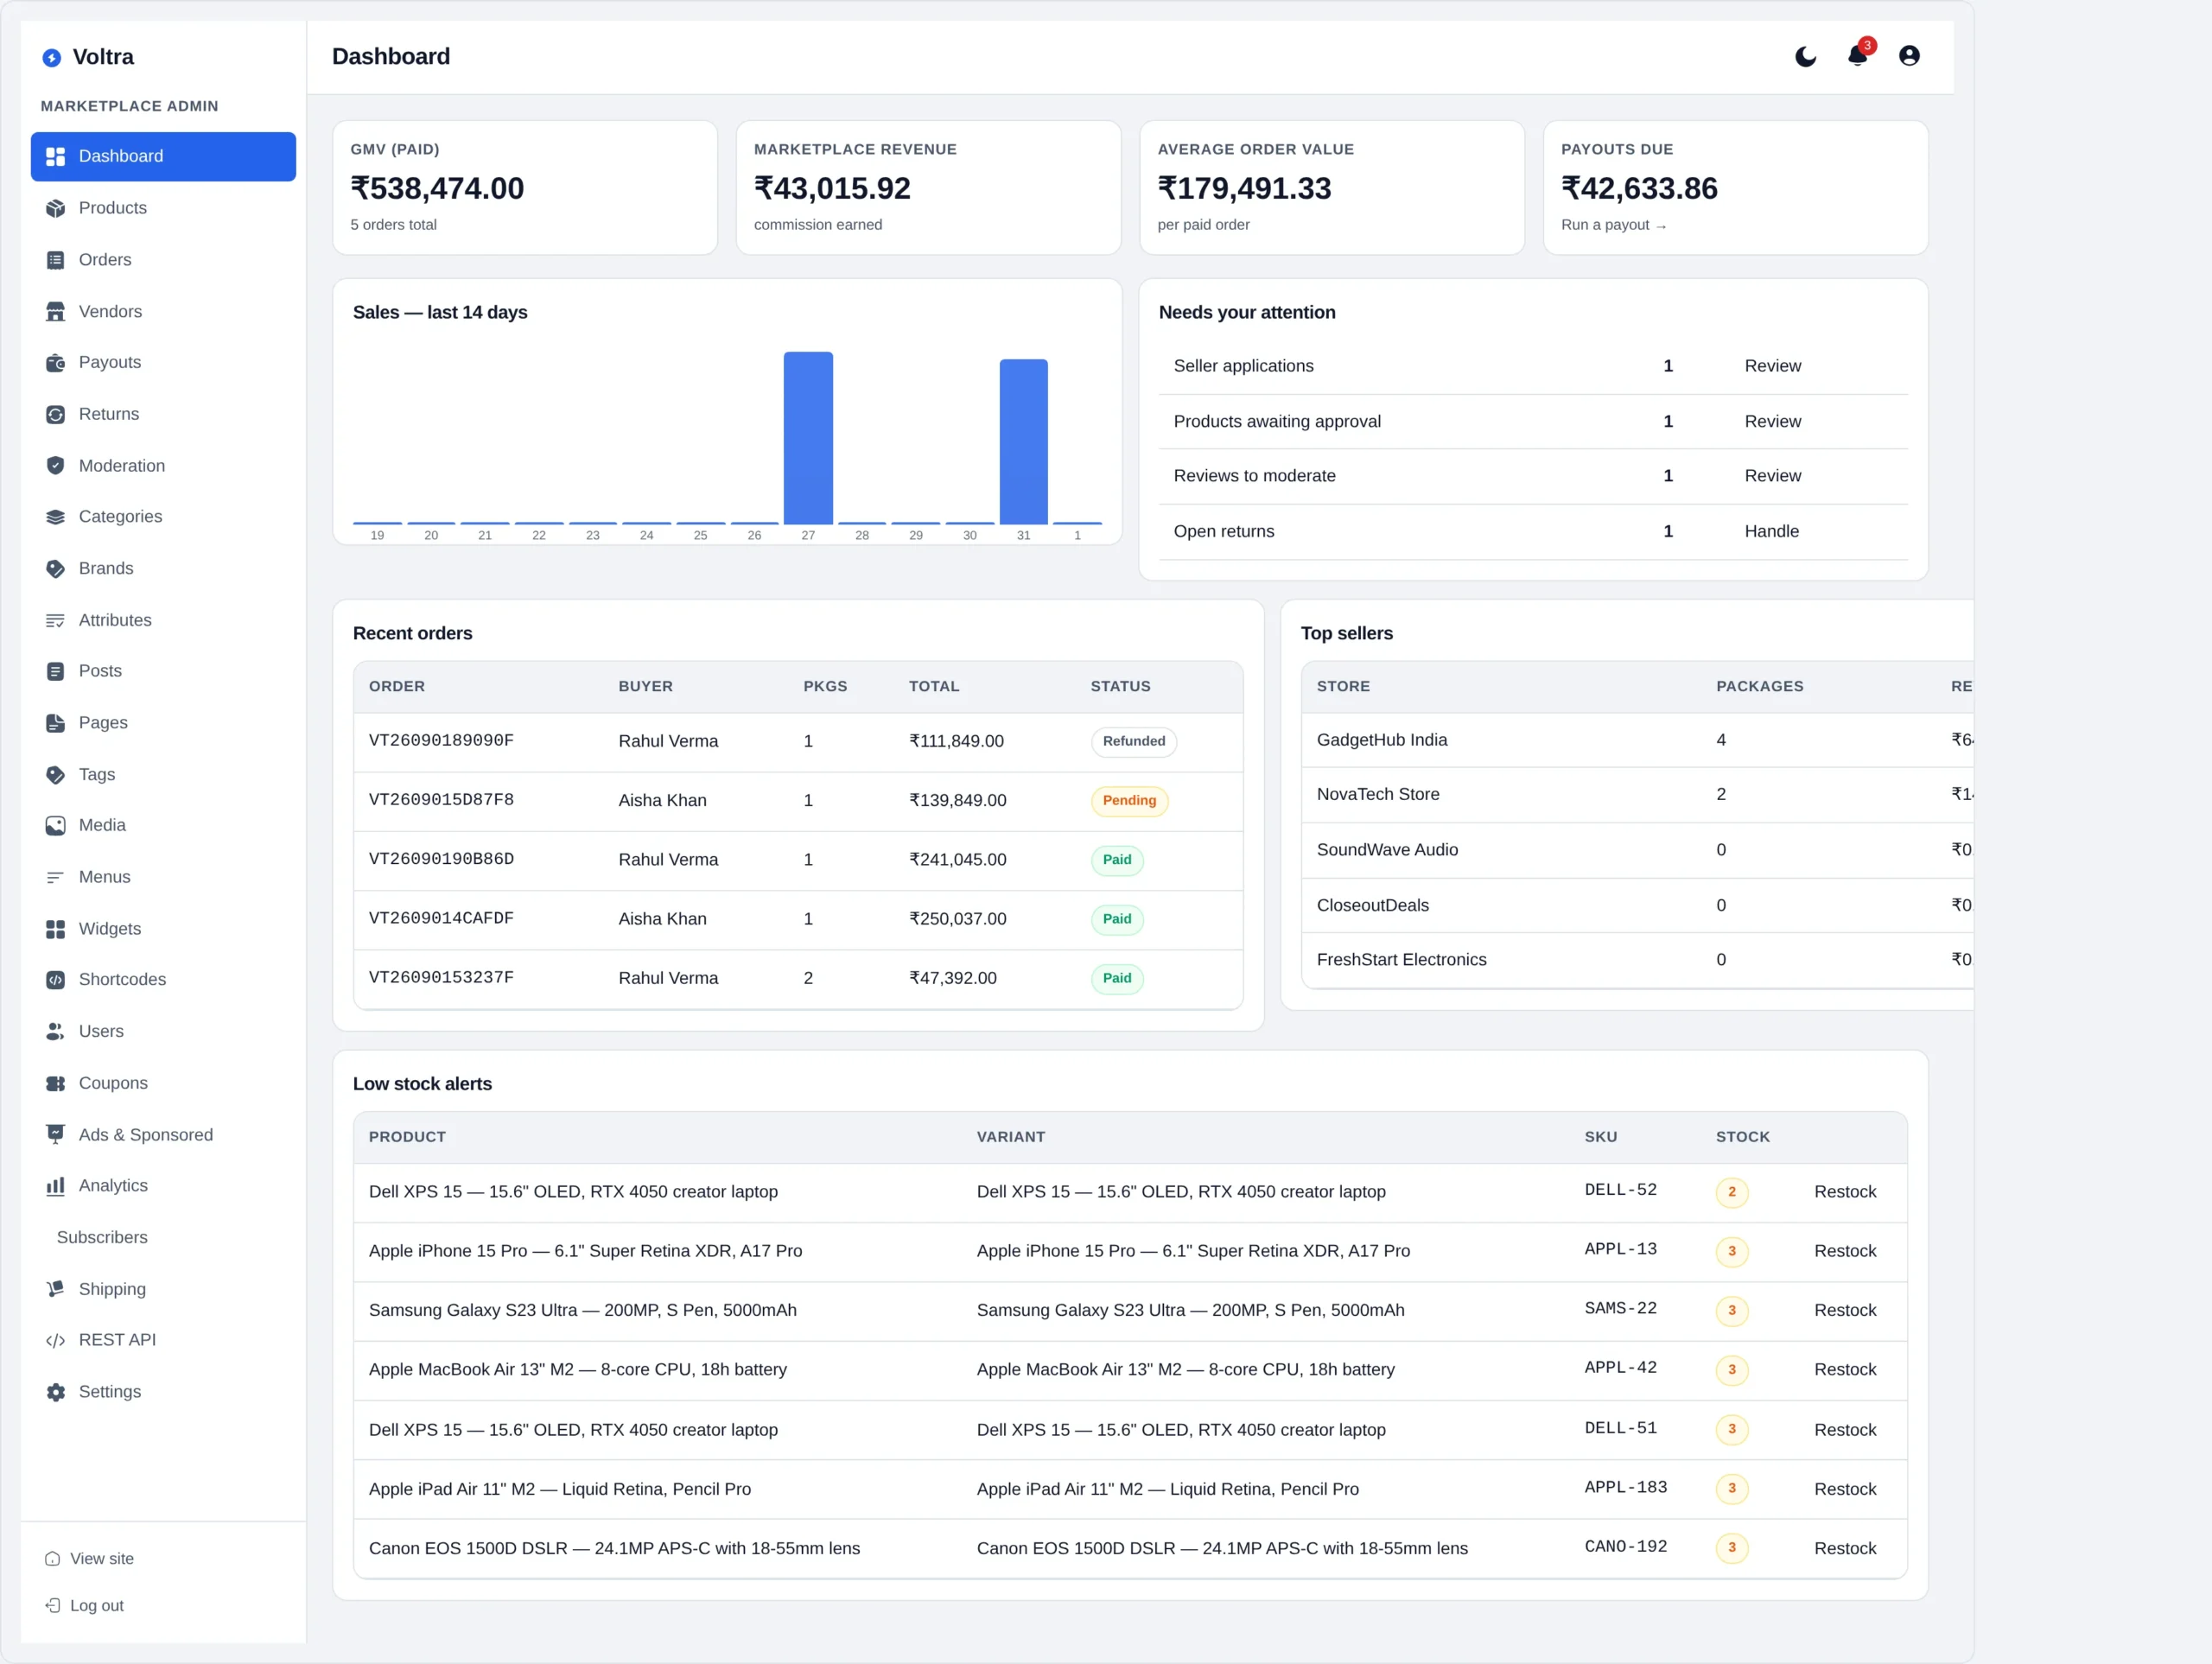
Task: Click Moderation shield icon in sidebar
Action: click(x=56, y=466)
